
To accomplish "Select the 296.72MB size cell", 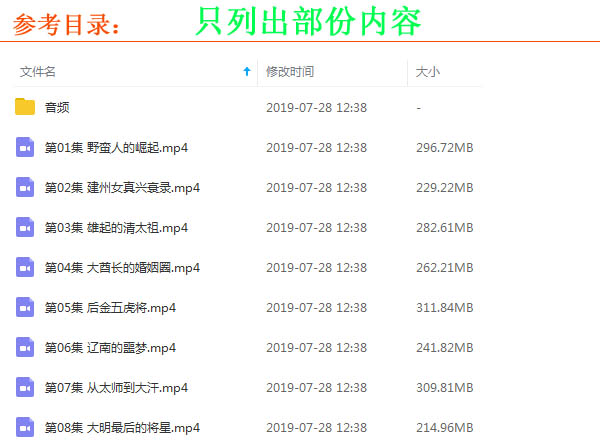I will pyautogui.click(x=444, y=147).
